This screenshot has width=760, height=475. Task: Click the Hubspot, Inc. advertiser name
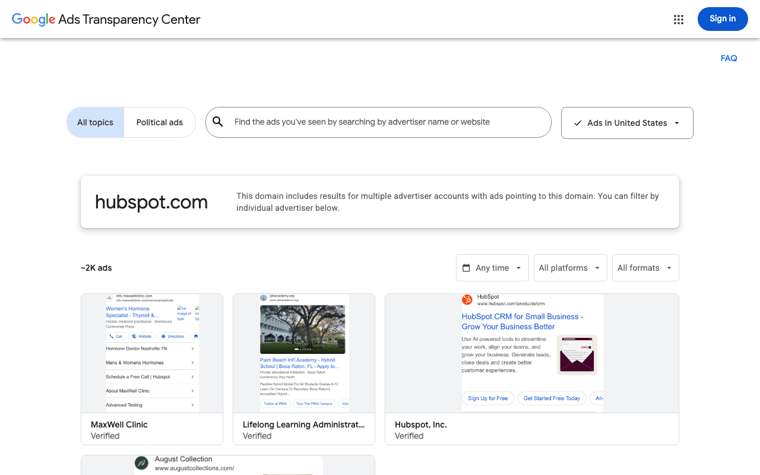421,425
